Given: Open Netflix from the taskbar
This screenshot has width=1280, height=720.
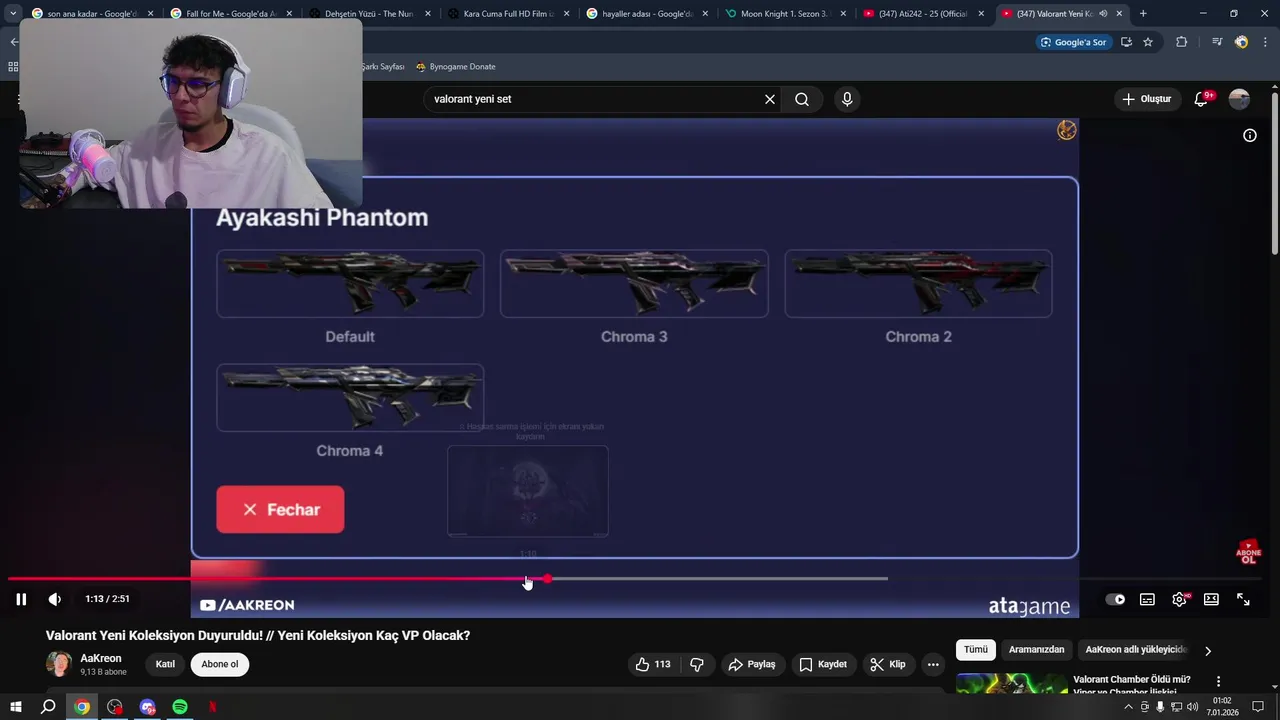Looking at the screenshot, I should pos(212,707).
